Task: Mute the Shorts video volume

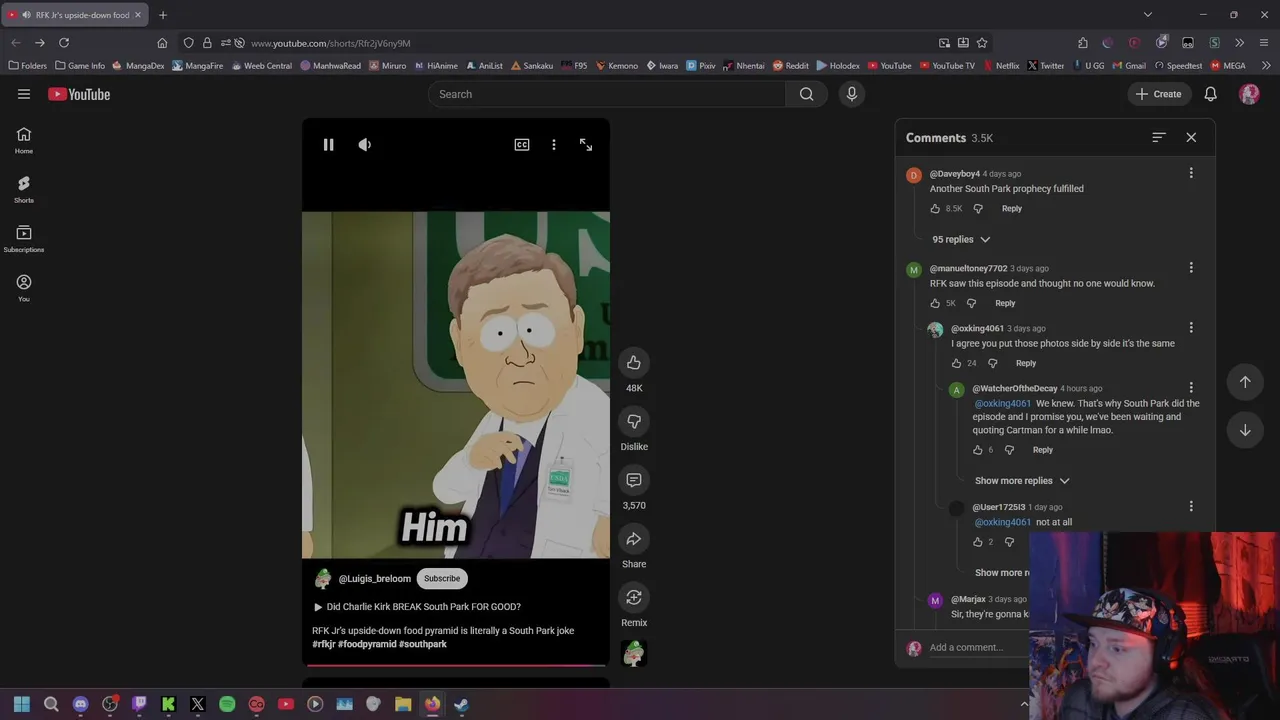Action: click(x=365, y=145)
